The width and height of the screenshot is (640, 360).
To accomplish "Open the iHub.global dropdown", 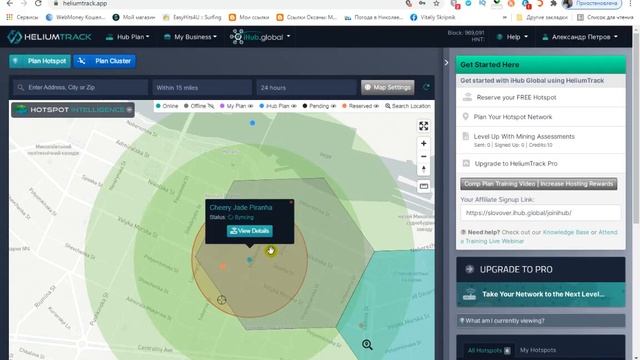I will click(x=260, y=37).
